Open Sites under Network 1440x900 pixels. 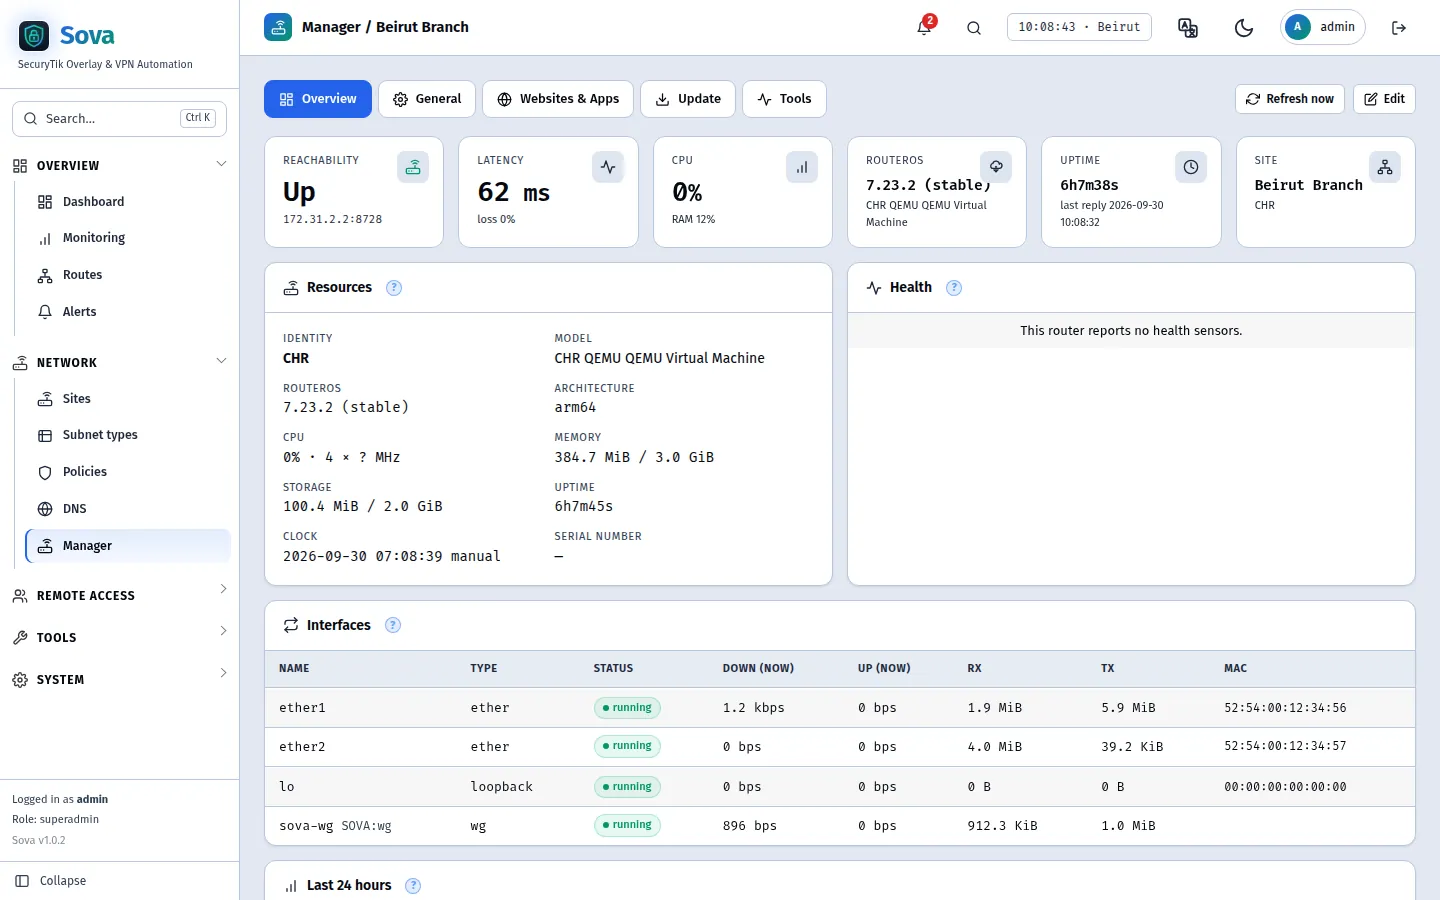point(128,399)
